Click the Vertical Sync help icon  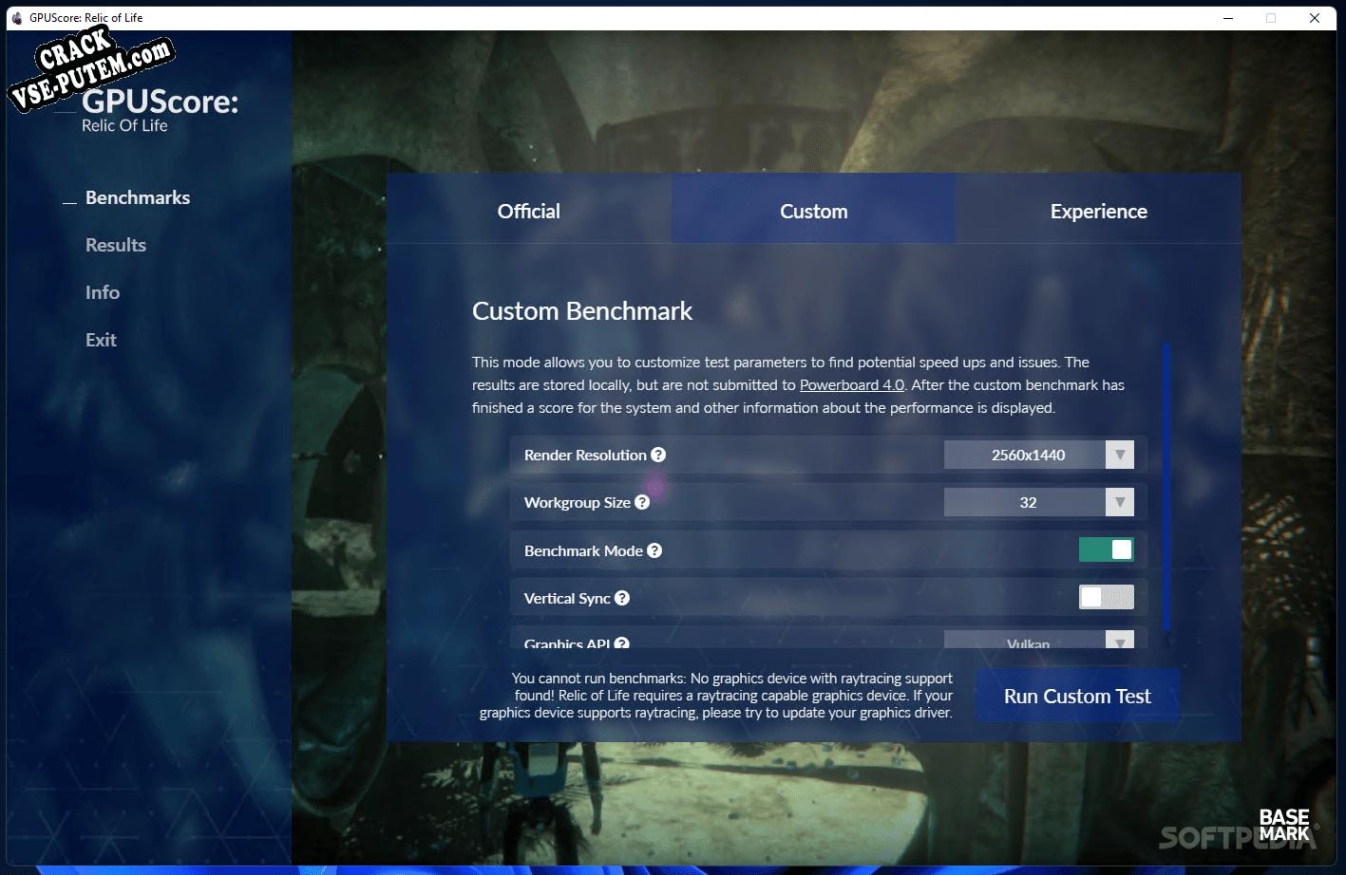(x=622, y=598)
